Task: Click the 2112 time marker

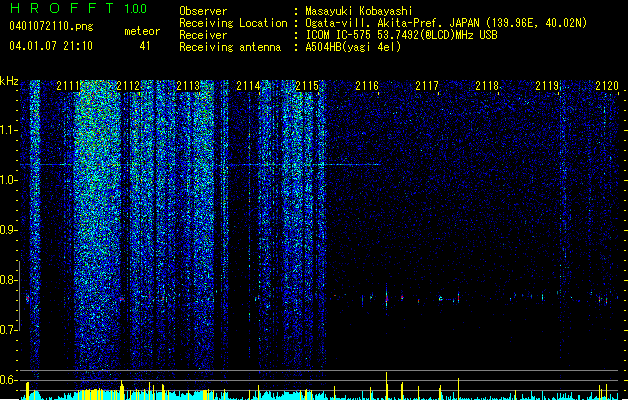Action: 128,86
